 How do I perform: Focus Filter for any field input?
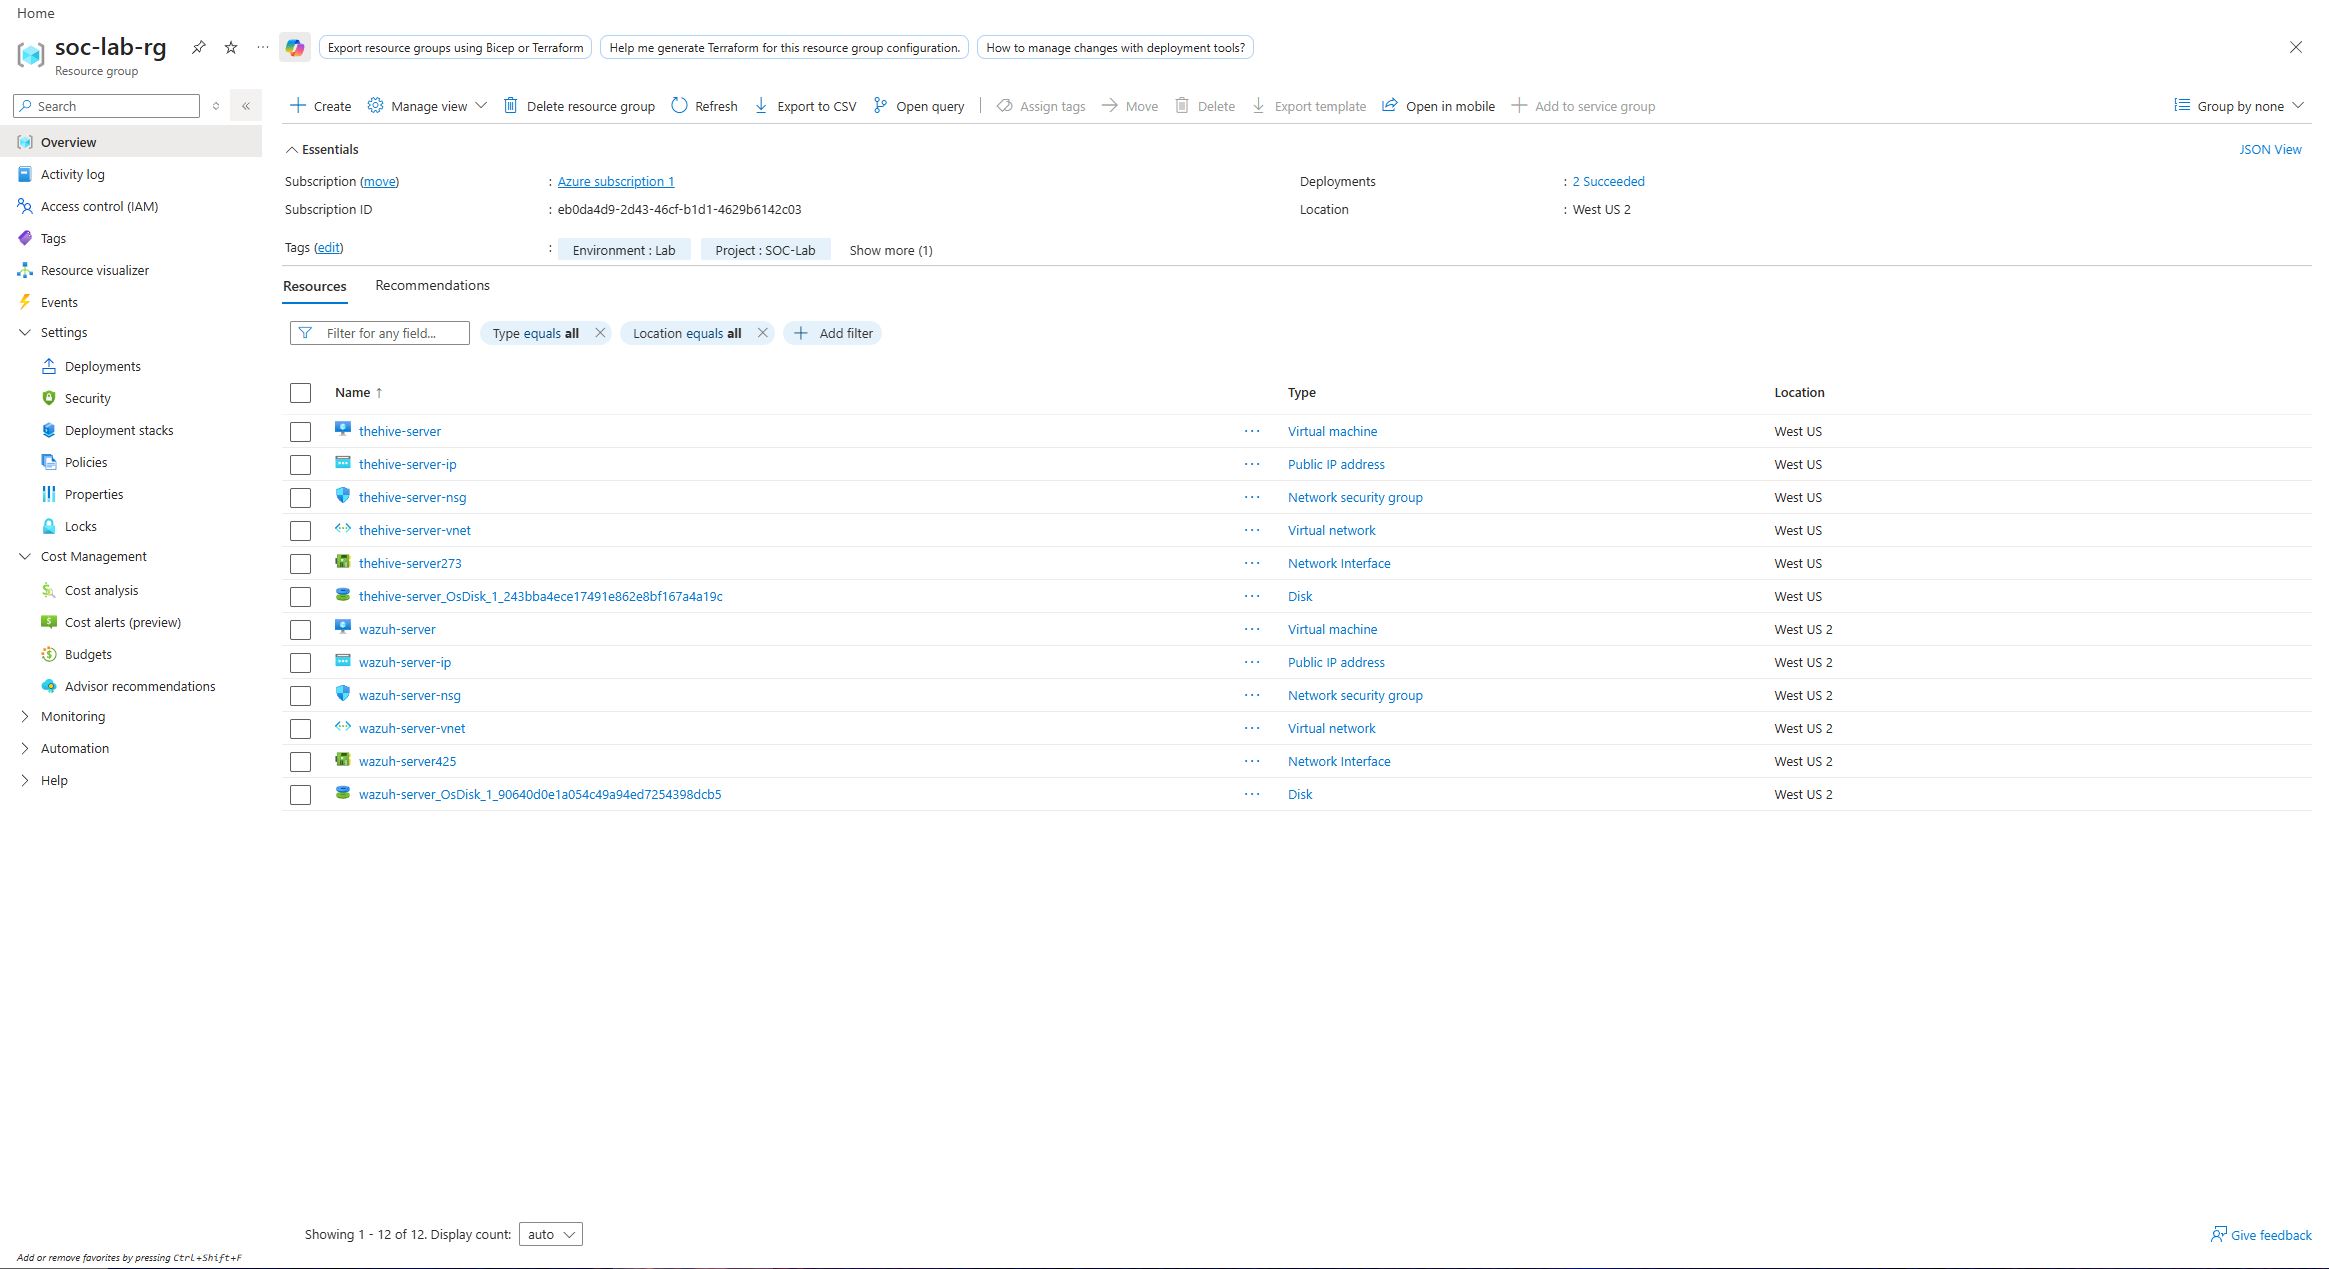coord(380,333)
